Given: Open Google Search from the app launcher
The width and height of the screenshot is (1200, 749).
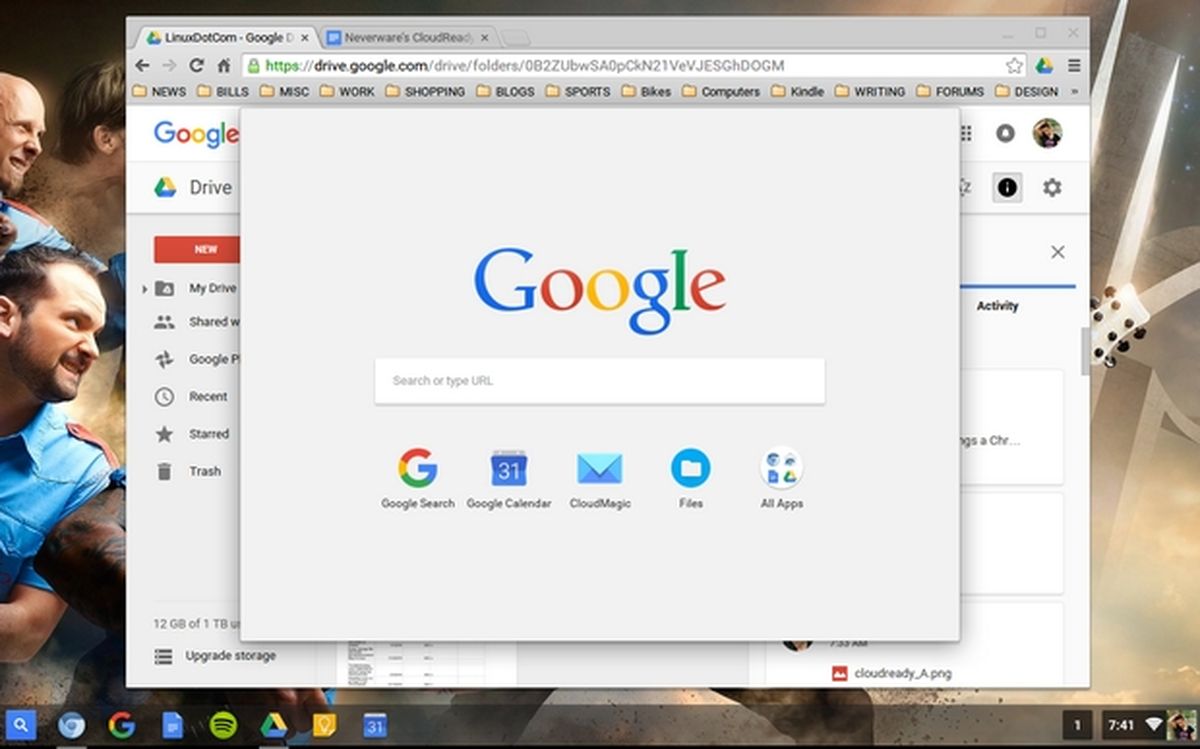Looking at the screenshot, I should [417, 466].
